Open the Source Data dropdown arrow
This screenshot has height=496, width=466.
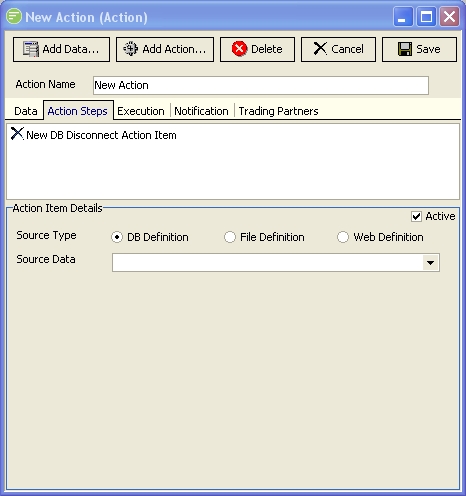coord(430,263)
